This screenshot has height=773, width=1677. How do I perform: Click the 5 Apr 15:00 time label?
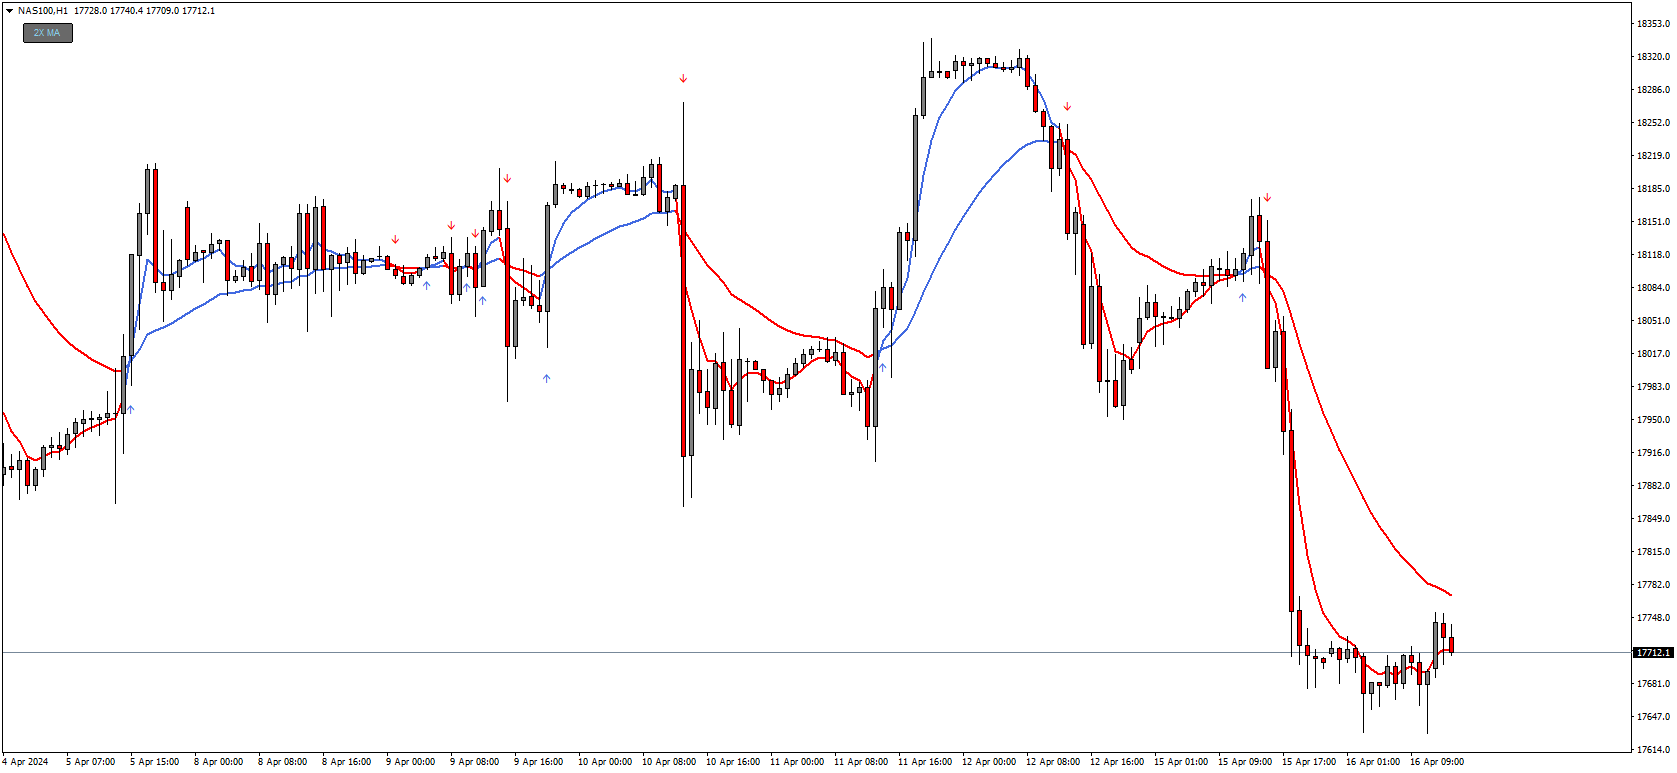click(154, 762)
